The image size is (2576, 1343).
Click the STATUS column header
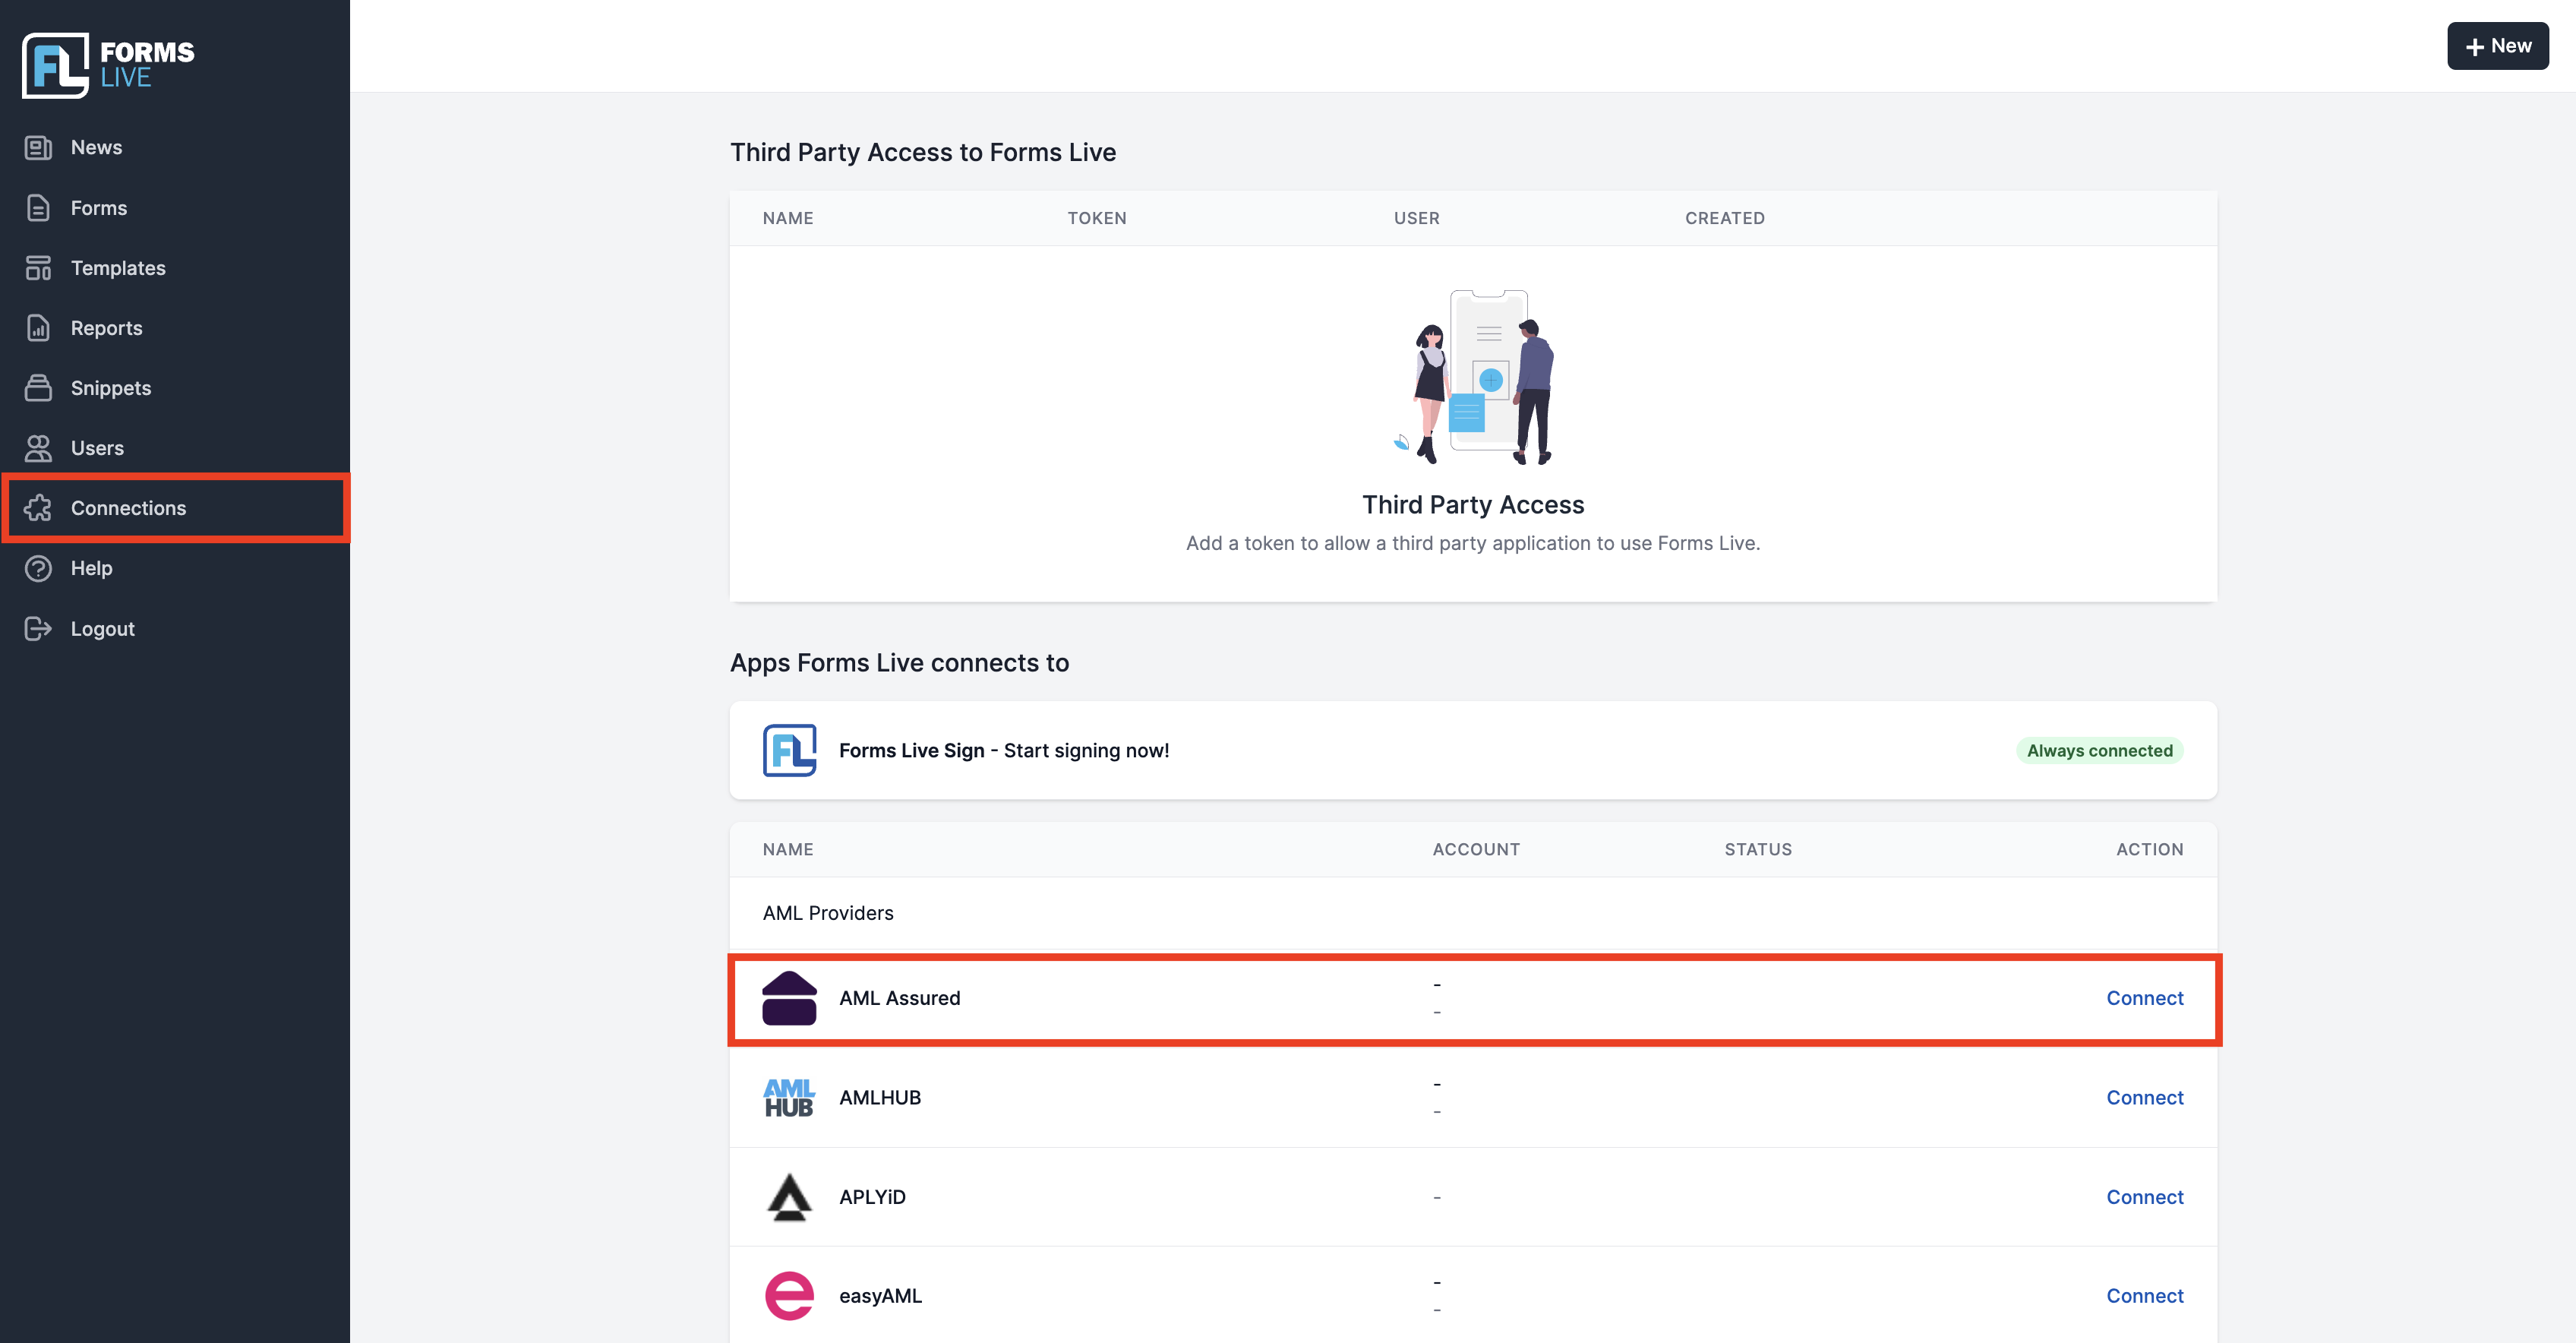click(x=1757, y=849)
